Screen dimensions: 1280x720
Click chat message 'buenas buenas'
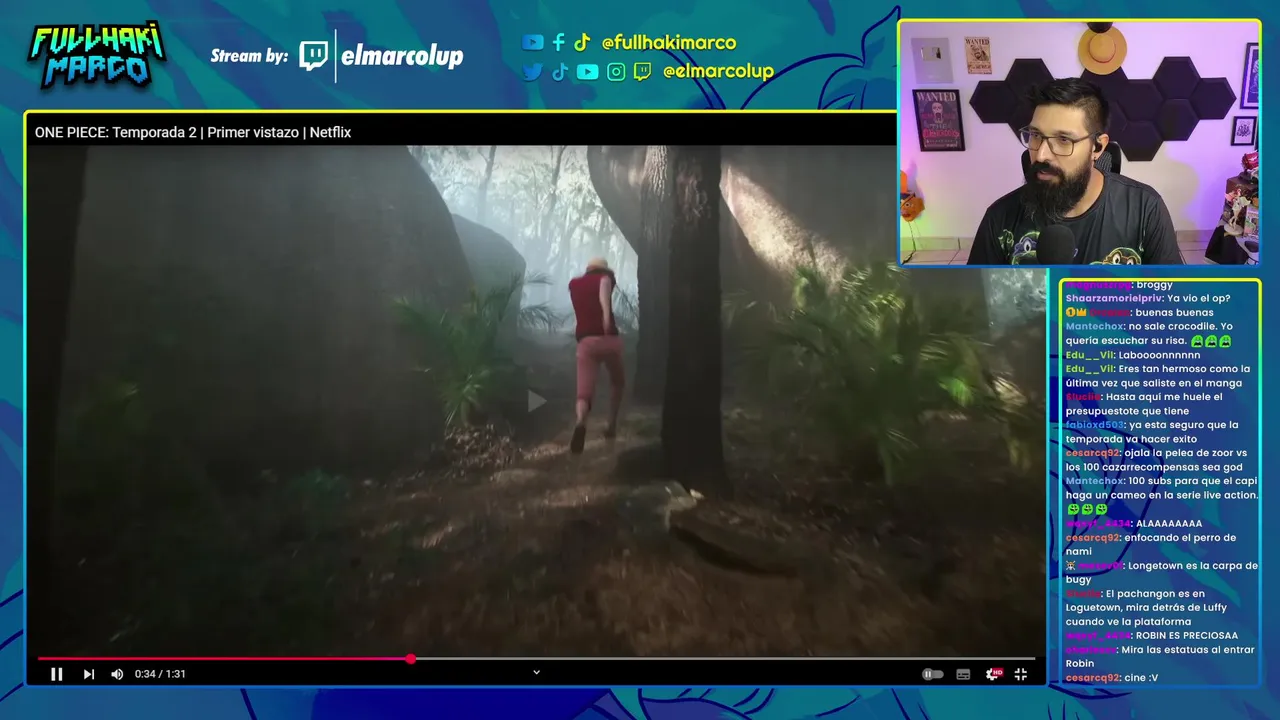[x=1174, y=312]
